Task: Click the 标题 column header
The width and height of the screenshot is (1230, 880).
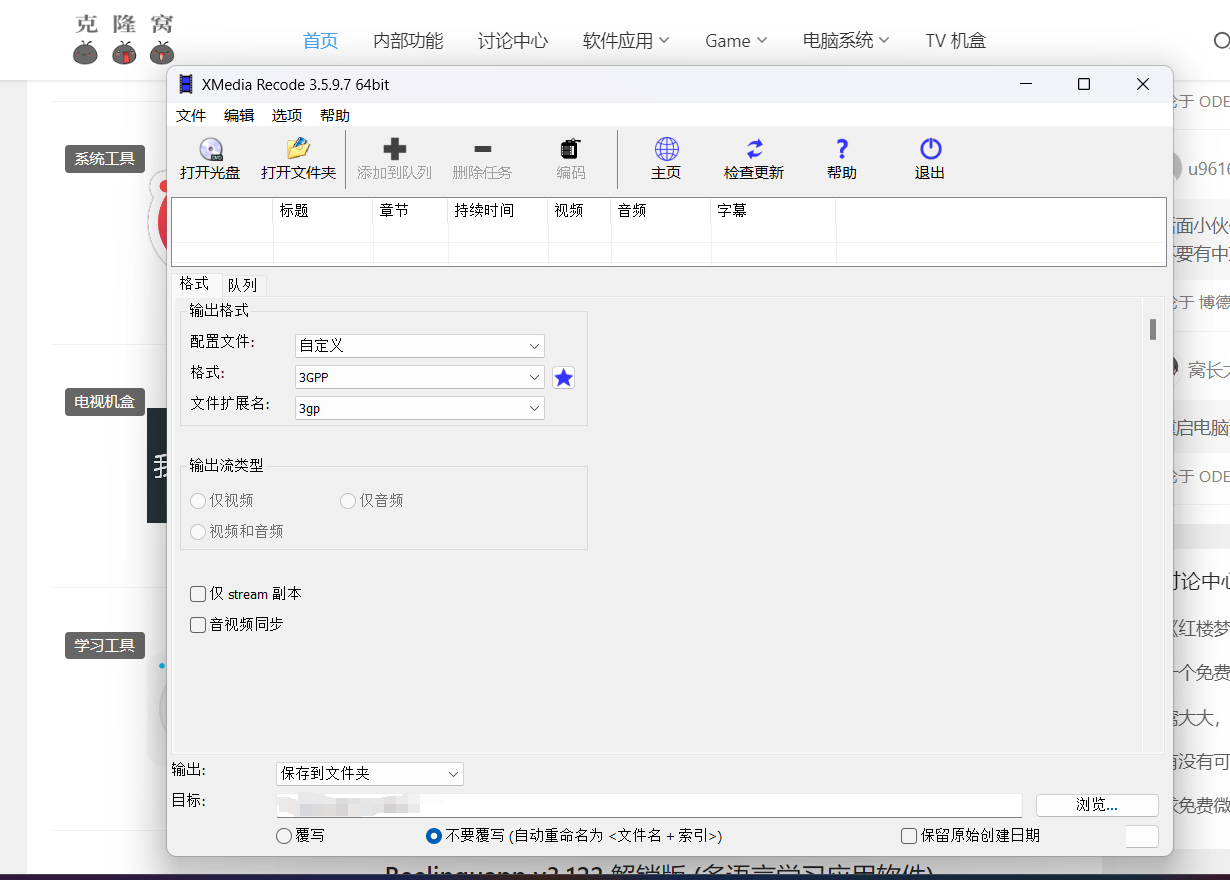Action: 323,211
